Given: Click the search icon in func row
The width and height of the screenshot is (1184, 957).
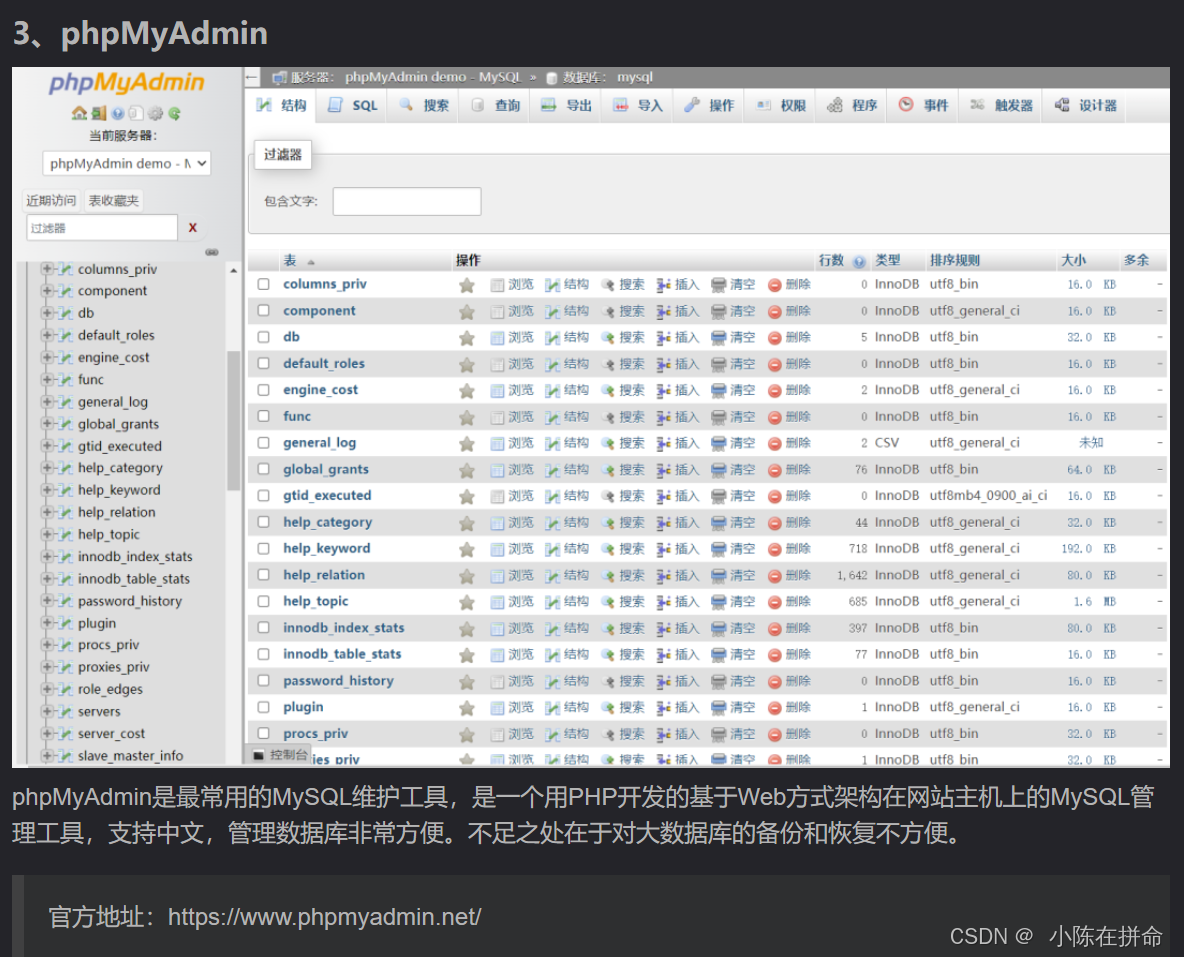Looking at the screenshot, I should click(x=608, y=417).
